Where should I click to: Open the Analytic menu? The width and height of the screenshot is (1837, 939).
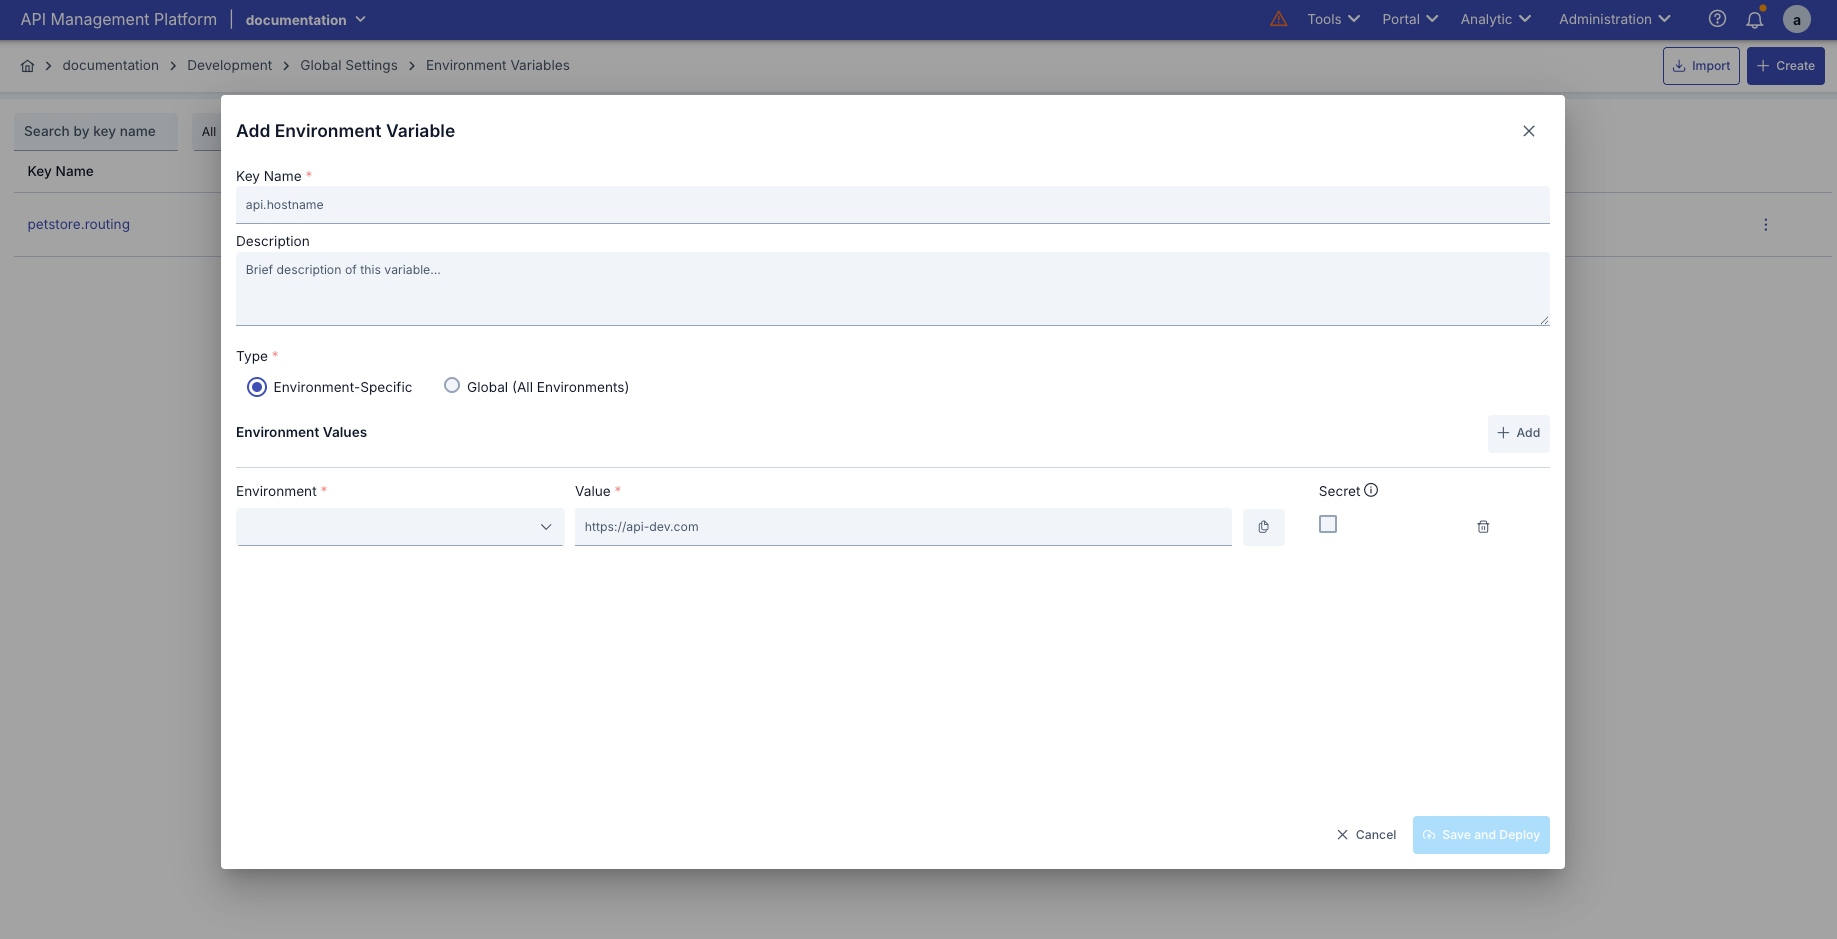coord(1494,19)
